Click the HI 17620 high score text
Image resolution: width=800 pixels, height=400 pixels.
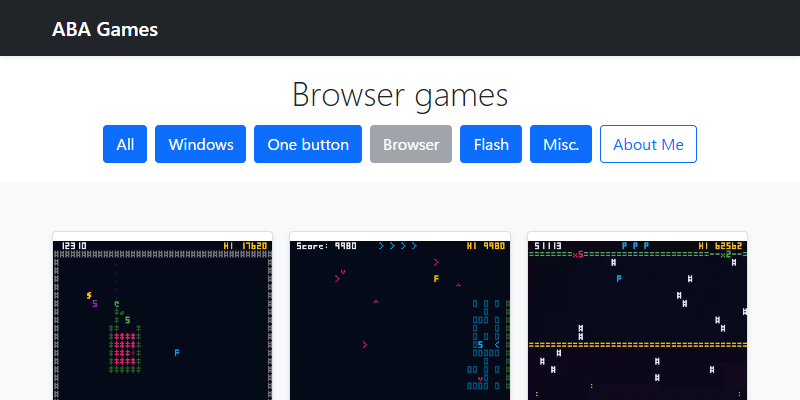246,245
